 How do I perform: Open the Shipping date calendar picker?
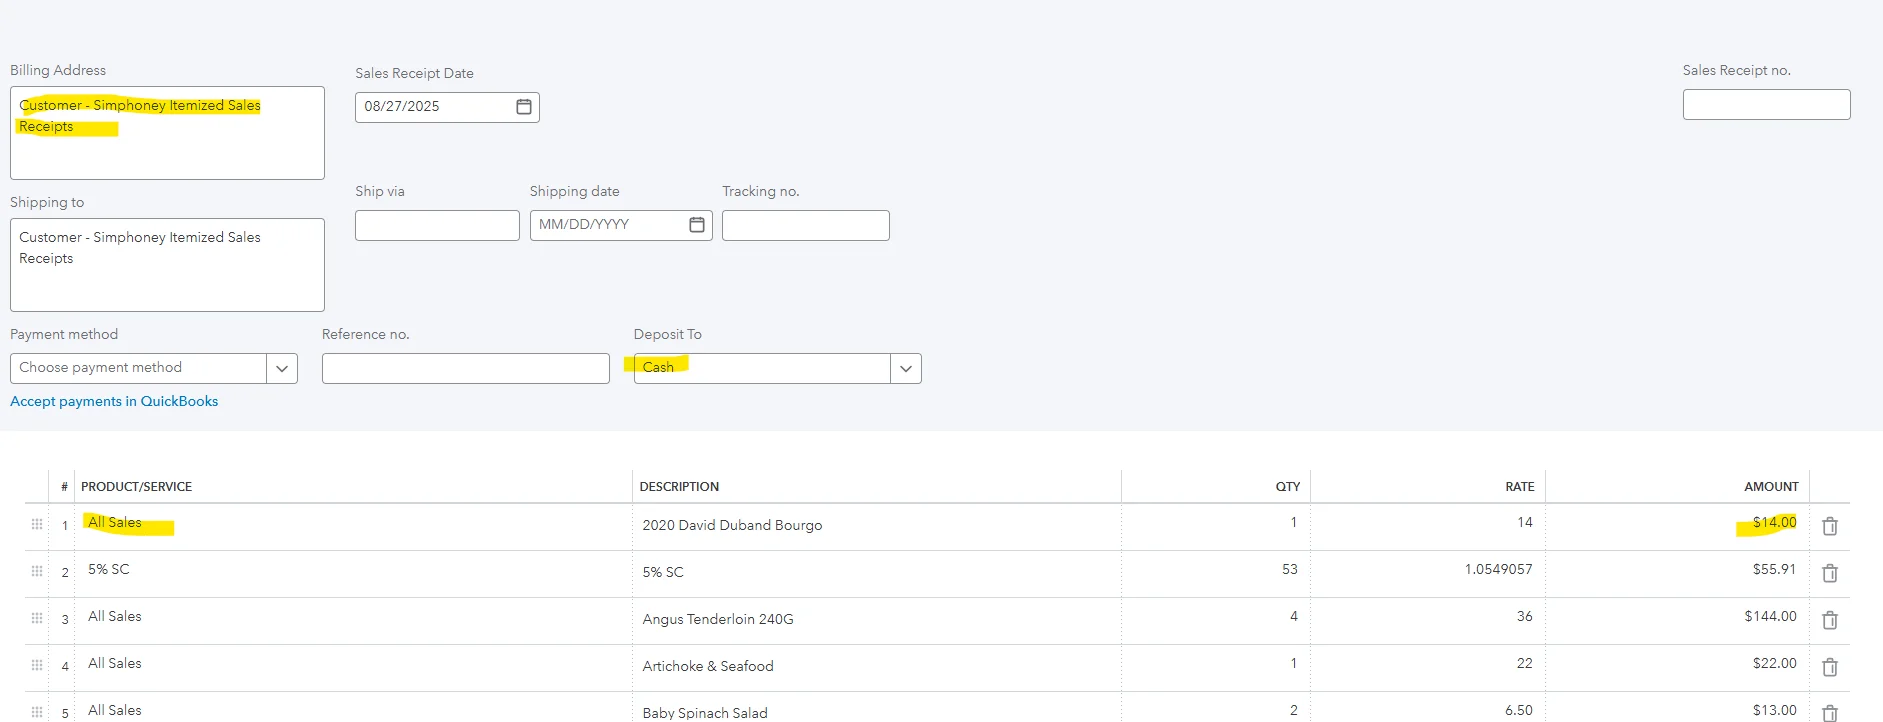click(697, 225)
